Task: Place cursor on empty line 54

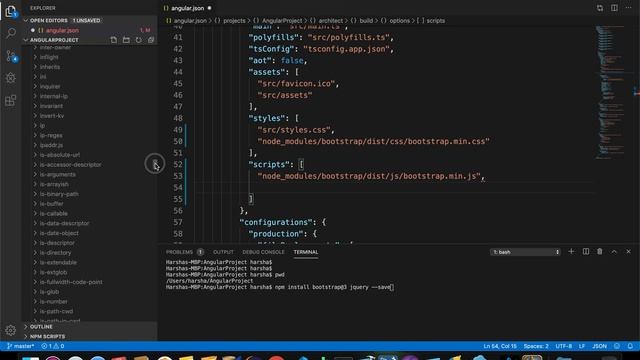Action: pyautogui.click(x=392, y=188)
